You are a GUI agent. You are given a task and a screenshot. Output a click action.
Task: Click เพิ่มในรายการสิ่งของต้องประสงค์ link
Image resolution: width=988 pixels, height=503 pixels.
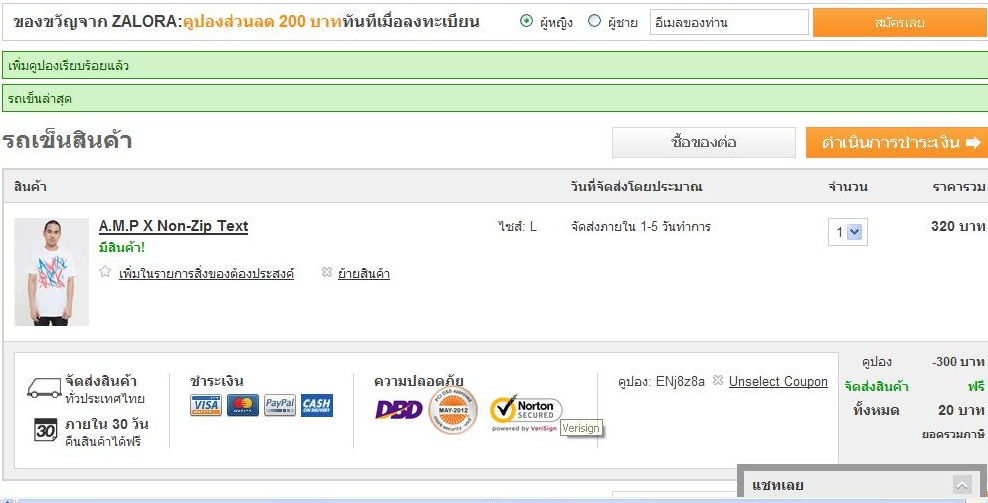206,274
